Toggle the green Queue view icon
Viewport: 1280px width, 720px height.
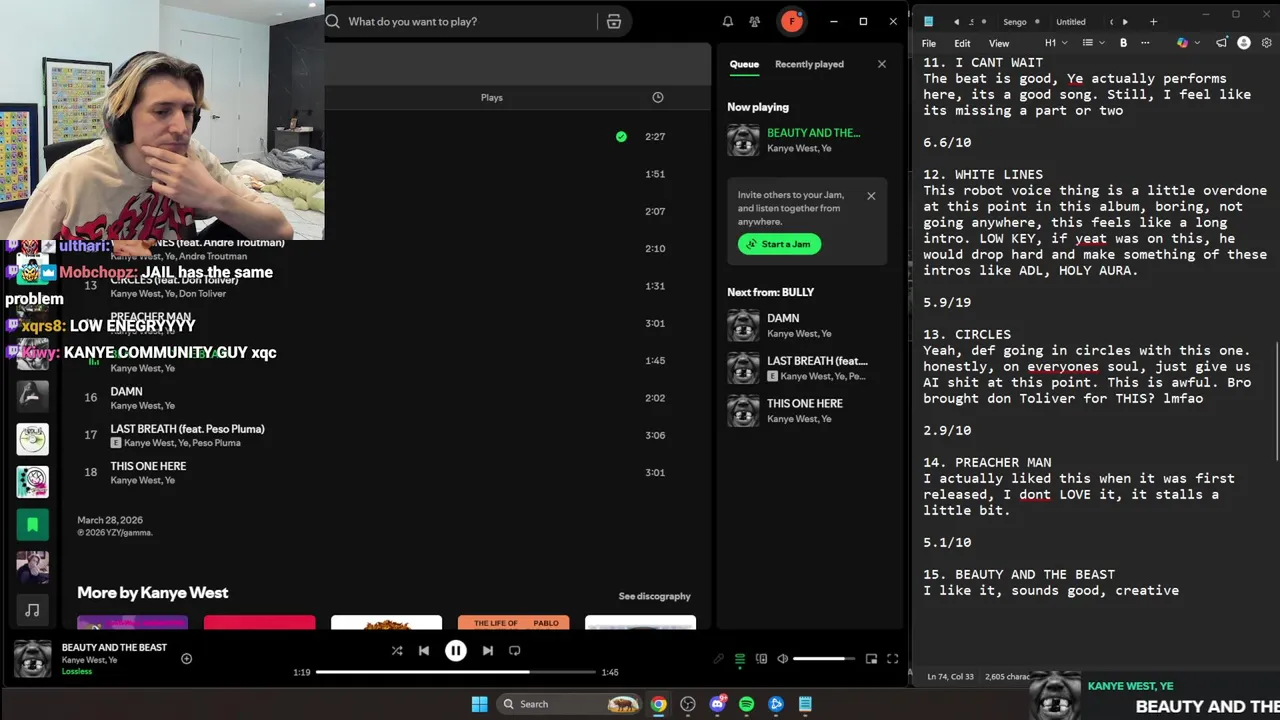(x=740, y=659)
